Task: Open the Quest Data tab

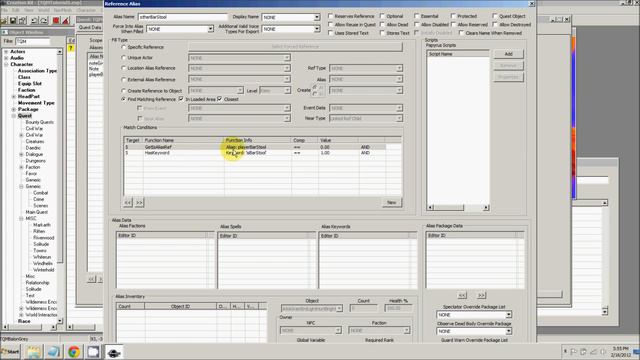Action: pos(90,27)
